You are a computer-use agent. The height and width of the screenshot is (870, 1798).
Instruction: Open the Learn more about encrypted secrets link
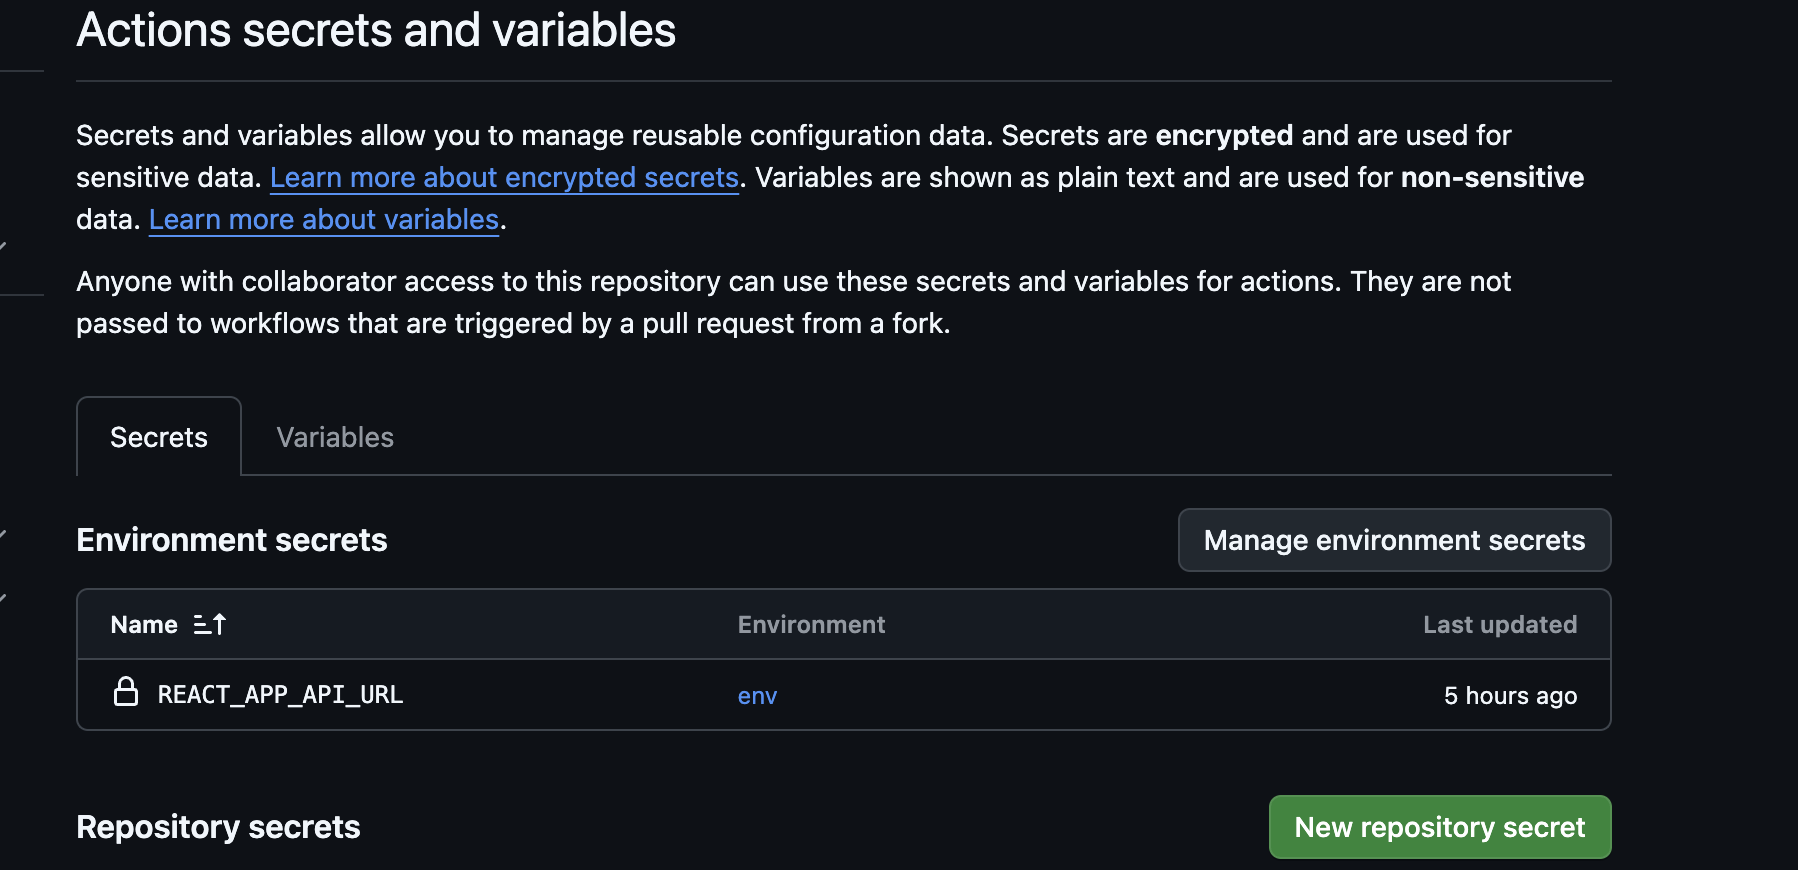(x=504, y=178)
